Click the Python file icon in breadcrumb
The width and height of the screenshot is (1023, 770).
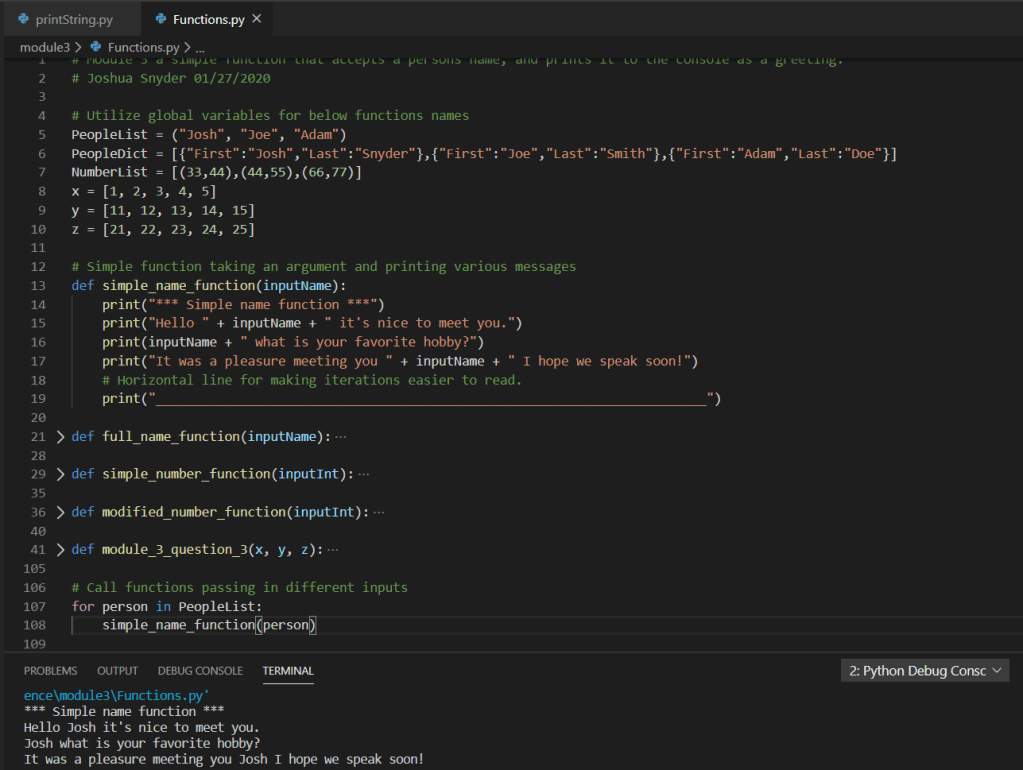pyautogui.click(x=96, y=47)
